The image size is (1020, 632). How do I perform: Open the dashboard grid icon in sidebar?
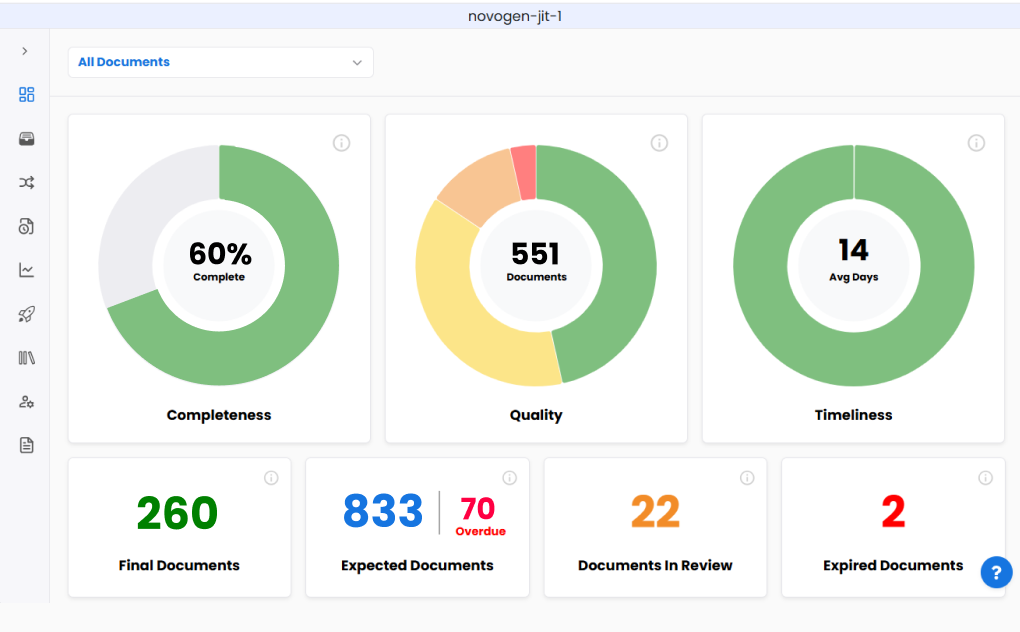pos(27,95)
